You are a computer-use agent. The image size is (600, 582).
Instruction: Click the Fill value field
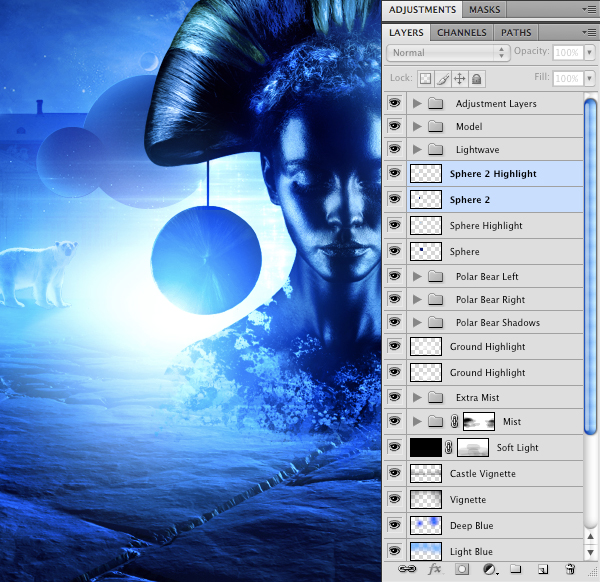click(x=567, y=78)
